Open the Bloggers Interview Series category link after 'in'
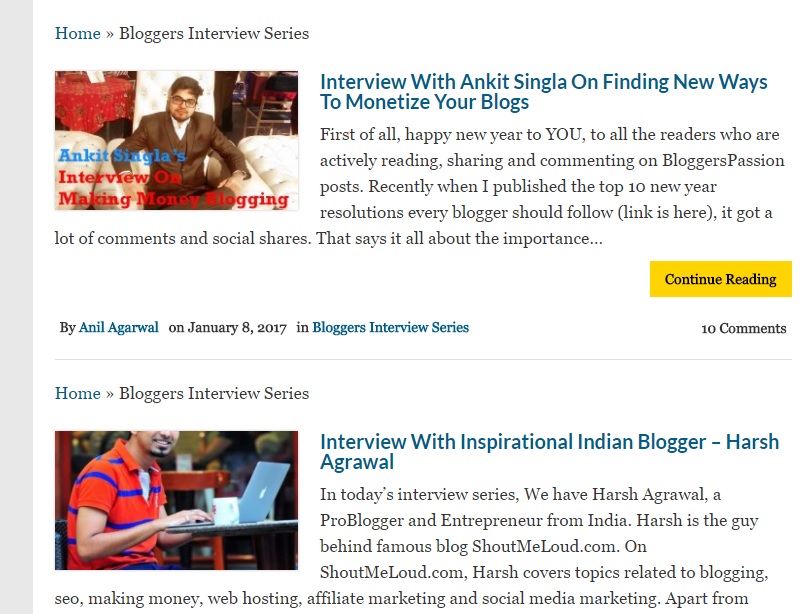The width and height of the screenshot is (810, 614). pyautogui.click(x=390, y=327)
